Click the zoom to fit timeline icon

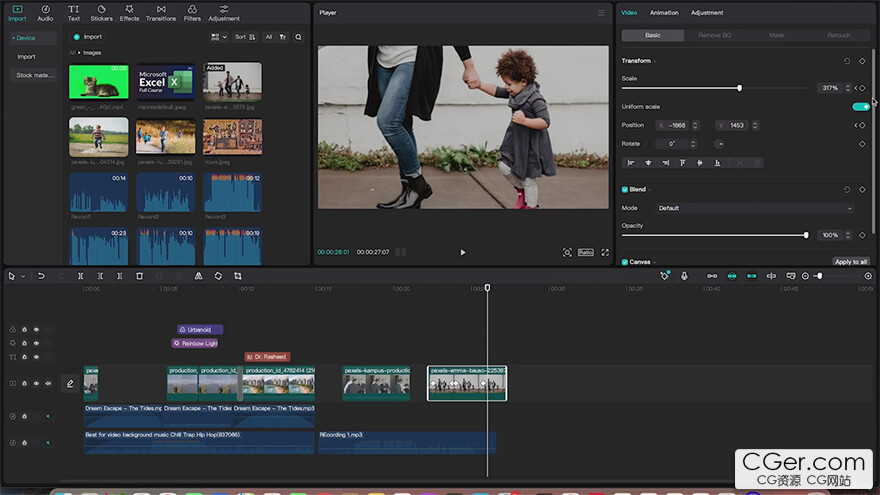pyautogui.click(x=868, y=276)
